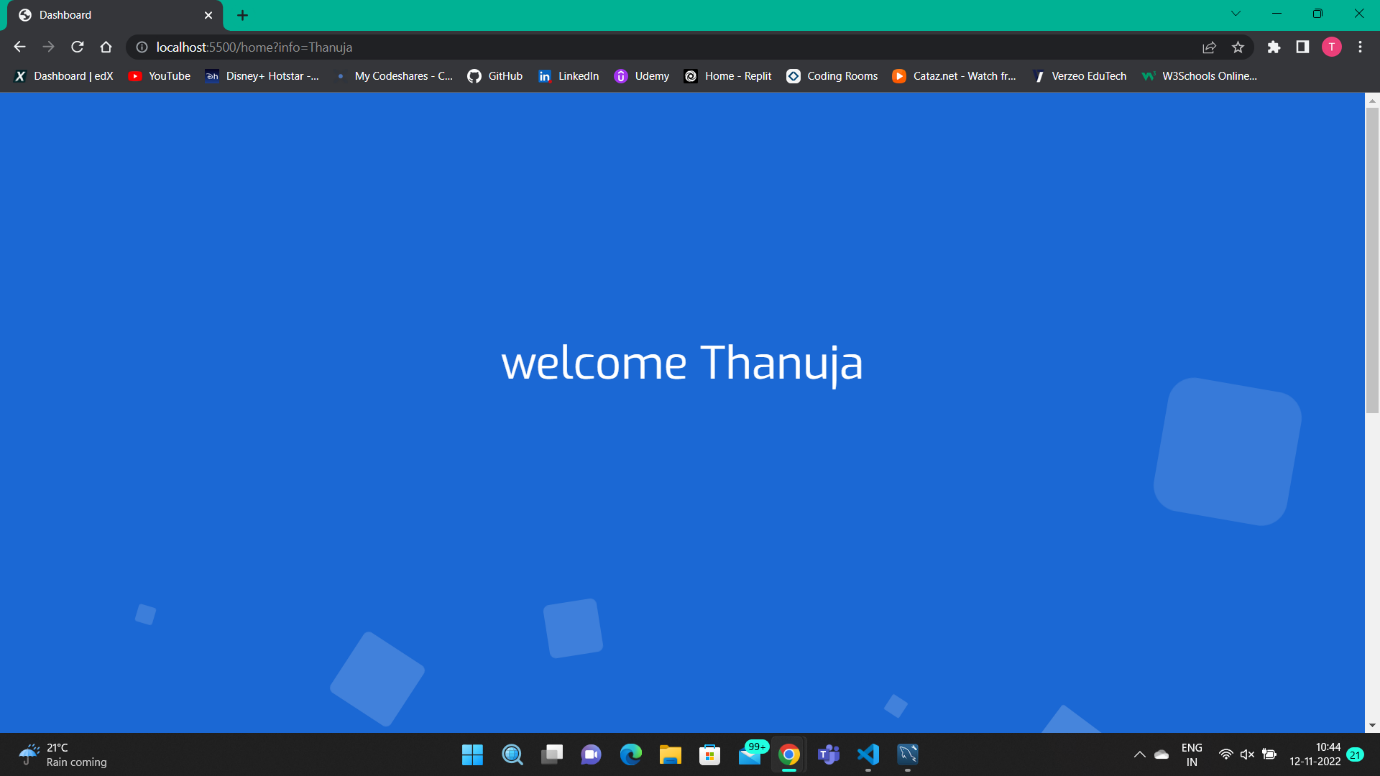
Task: Open the Windows Start menu
Action: [472, 754]
